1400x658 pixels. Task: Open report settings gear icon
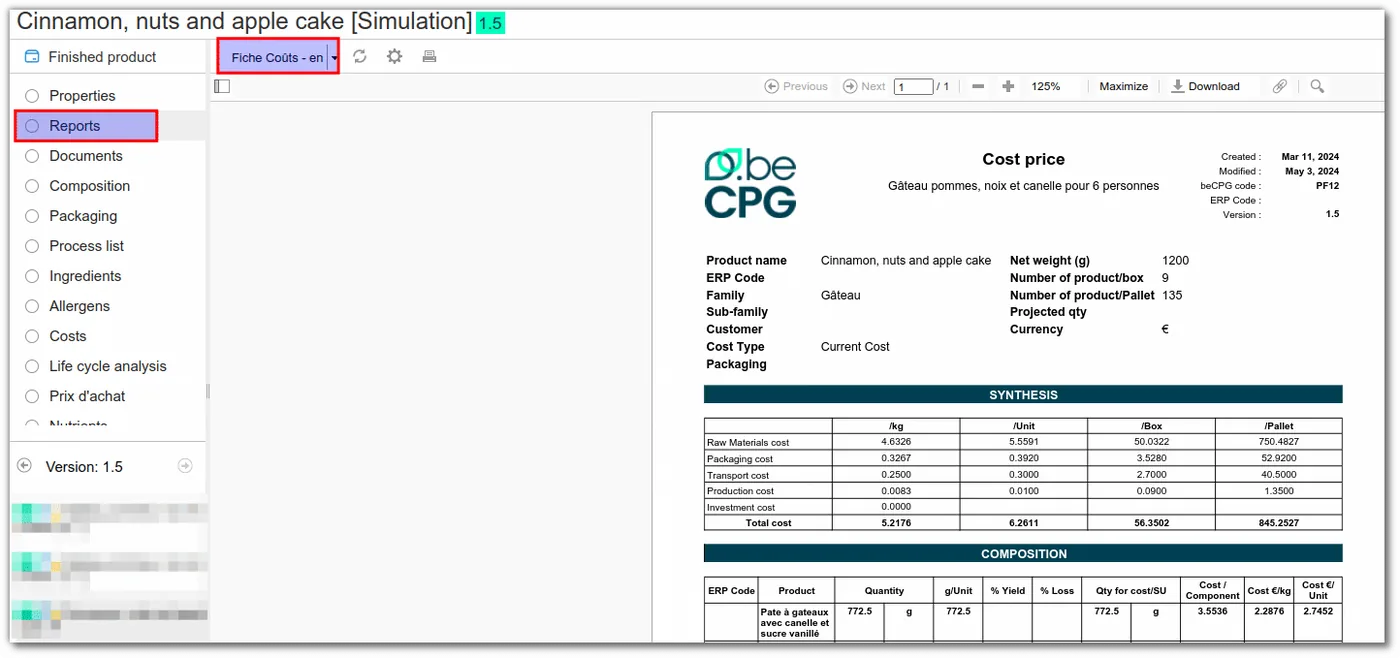pyautogui.click(x=395, y=57)
